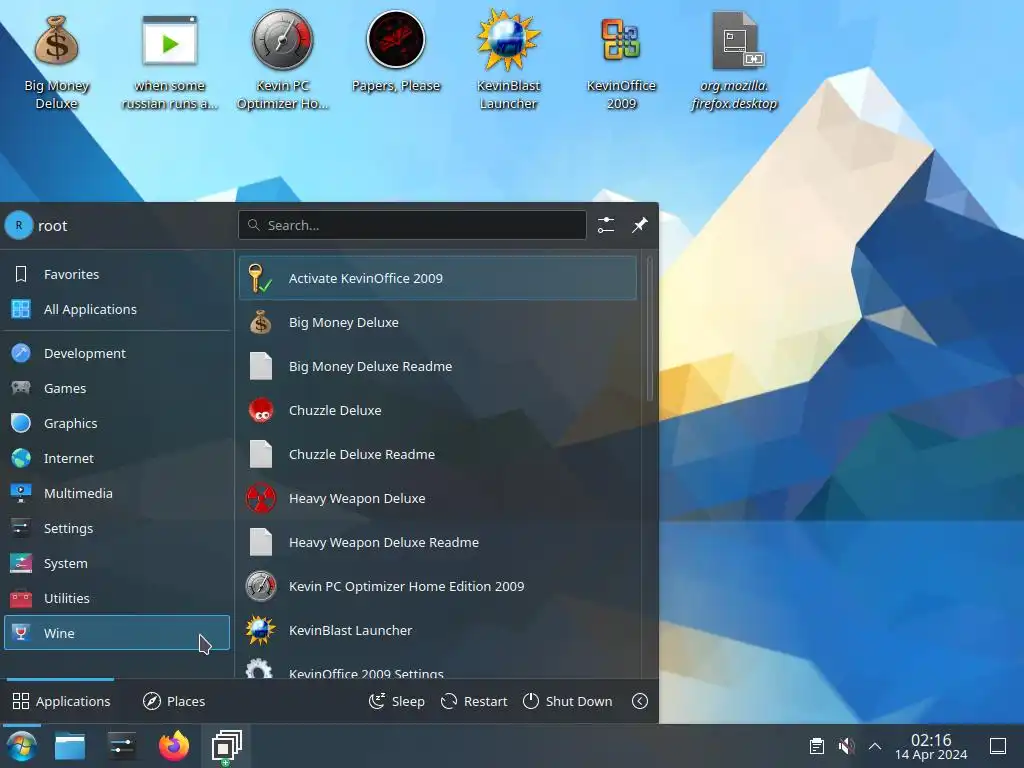The height and width of the screenshot is (768, 1024).
Task: Click the Sleep button
Action: click(397, 701)
